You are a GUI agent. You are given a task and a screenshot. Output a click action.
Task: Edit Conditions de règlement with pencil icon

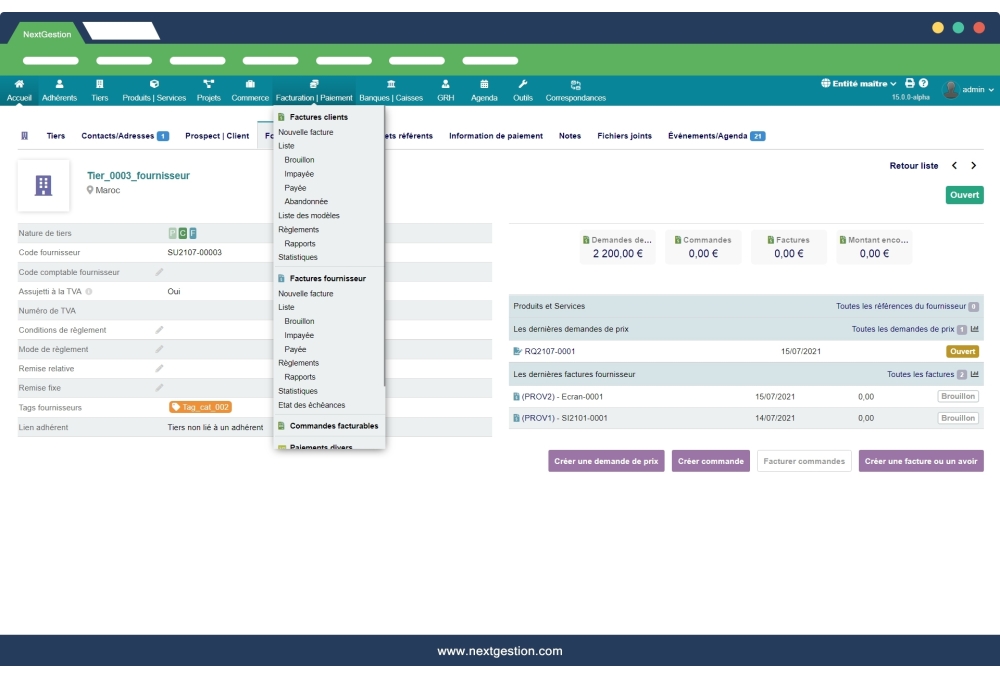tap(159, 330)
